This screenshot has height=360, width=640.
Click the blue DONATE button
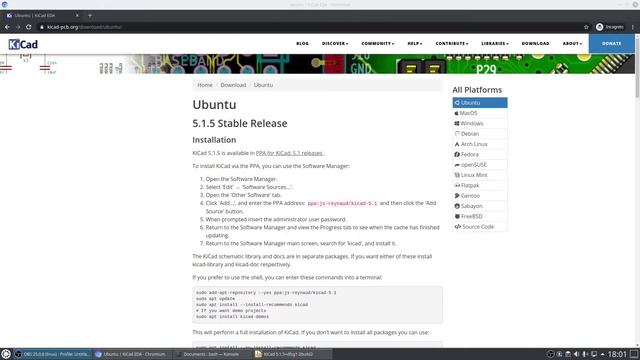(x=611, y=43)
